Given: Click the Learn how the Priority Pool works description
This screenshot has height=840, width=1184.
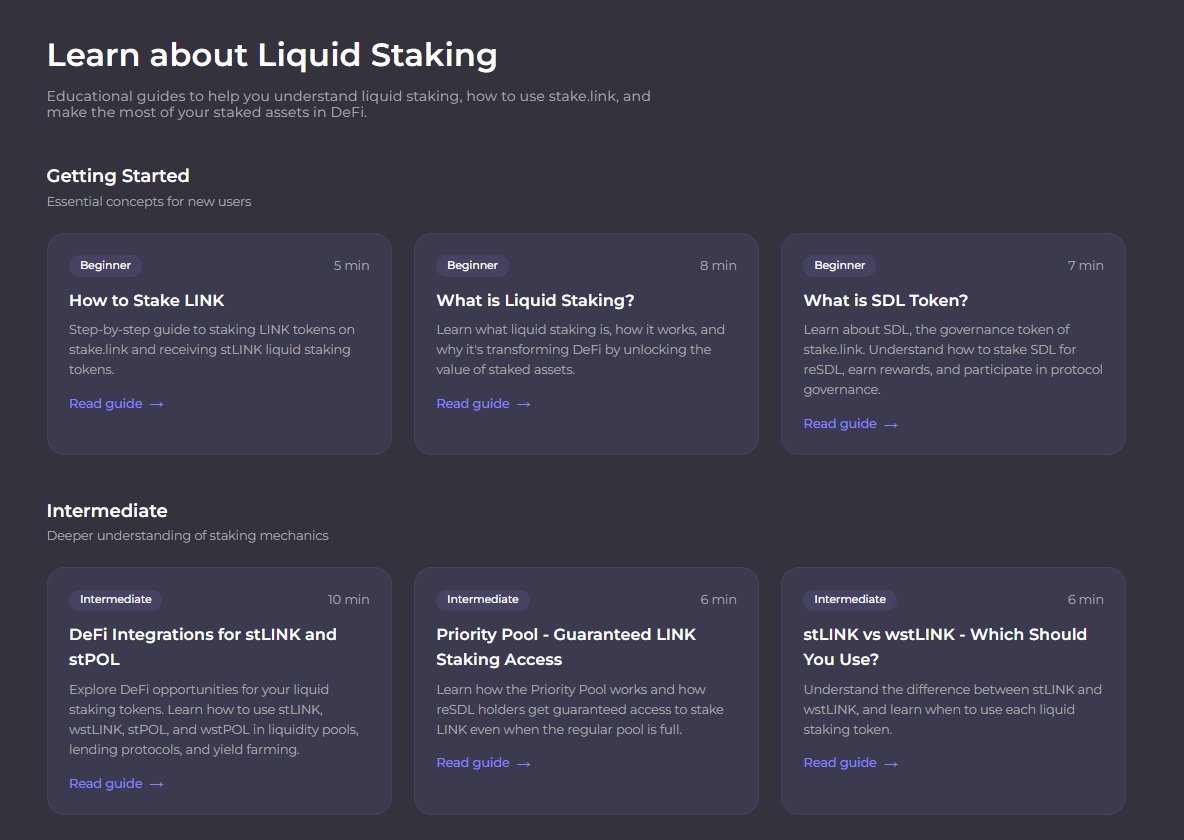Looking at the screenshot, I should [580, 709].
